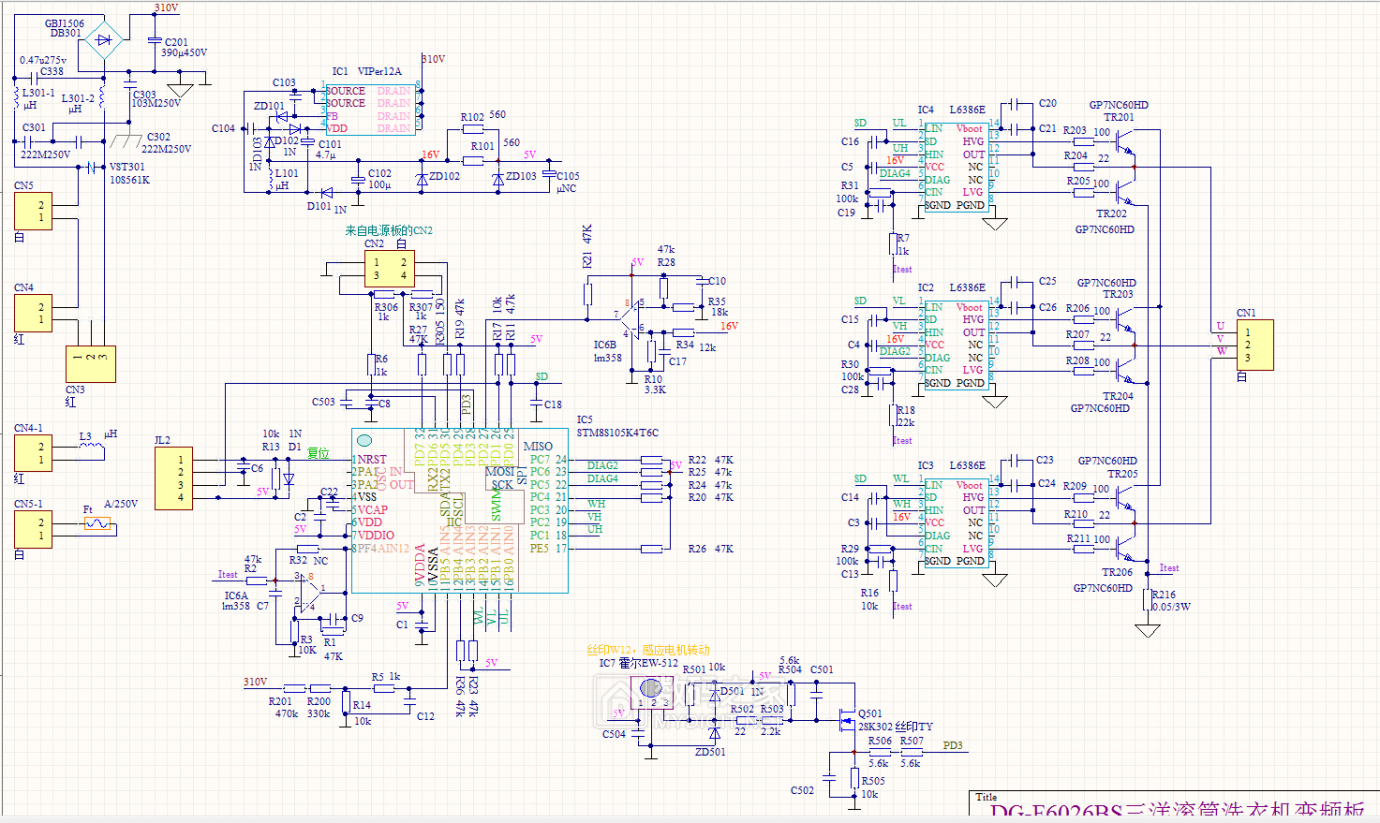Select the R216 0.05/3W shunt resistor
1380x823 pixels.
point(1148,601)
